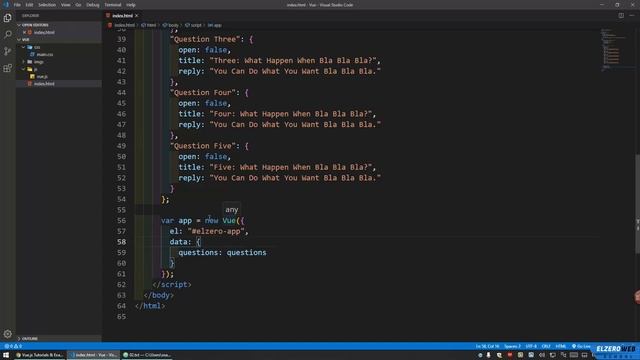Click the VS Code taskbar item
The image size is (640, 360).
click(93, 355)
